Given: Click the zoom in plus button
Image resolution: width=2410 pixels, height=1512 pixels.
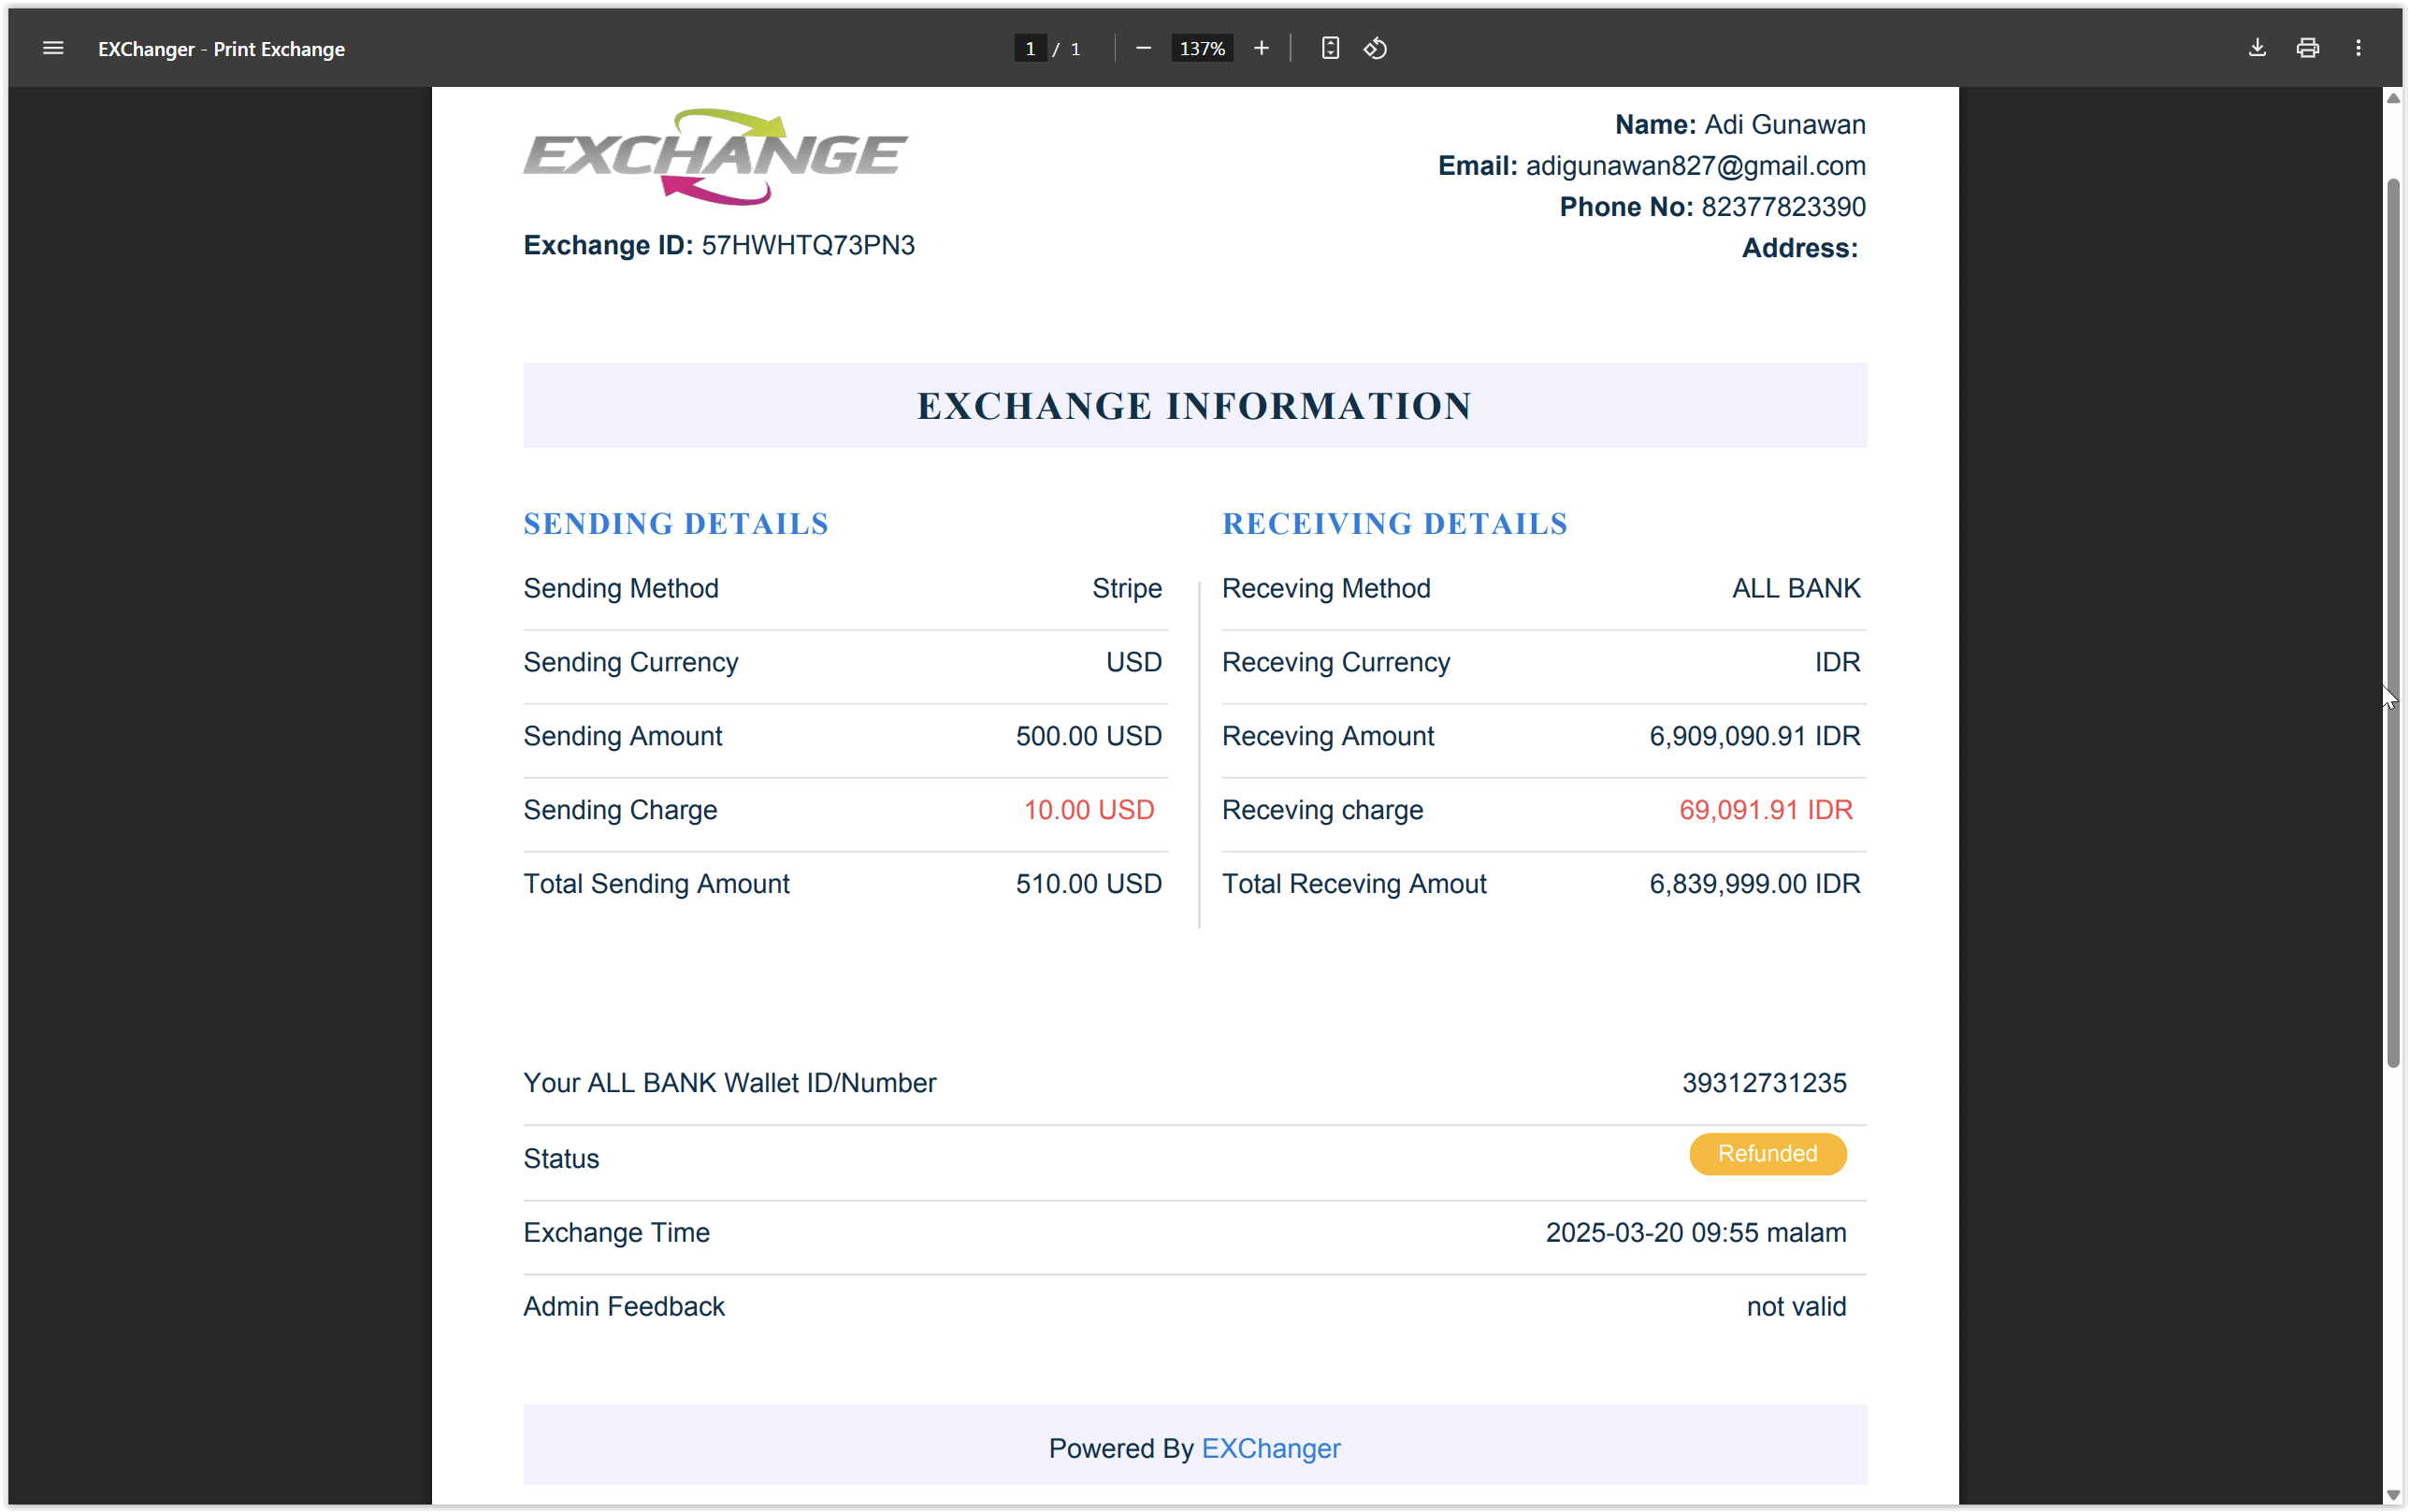Looking at the screenshot, I should (1261, 48).
